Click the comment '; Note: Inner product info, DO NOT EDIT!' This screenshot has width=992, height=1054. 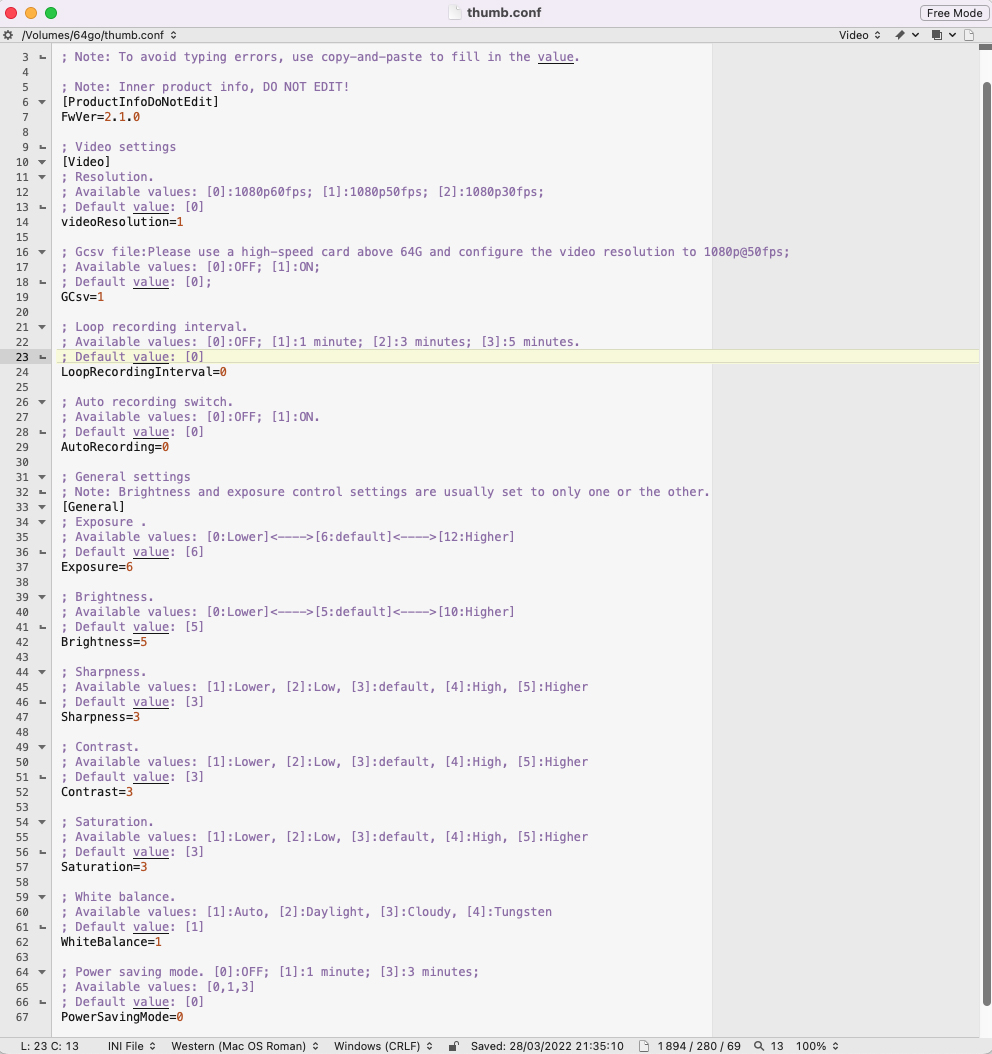[x=205, y=87]
